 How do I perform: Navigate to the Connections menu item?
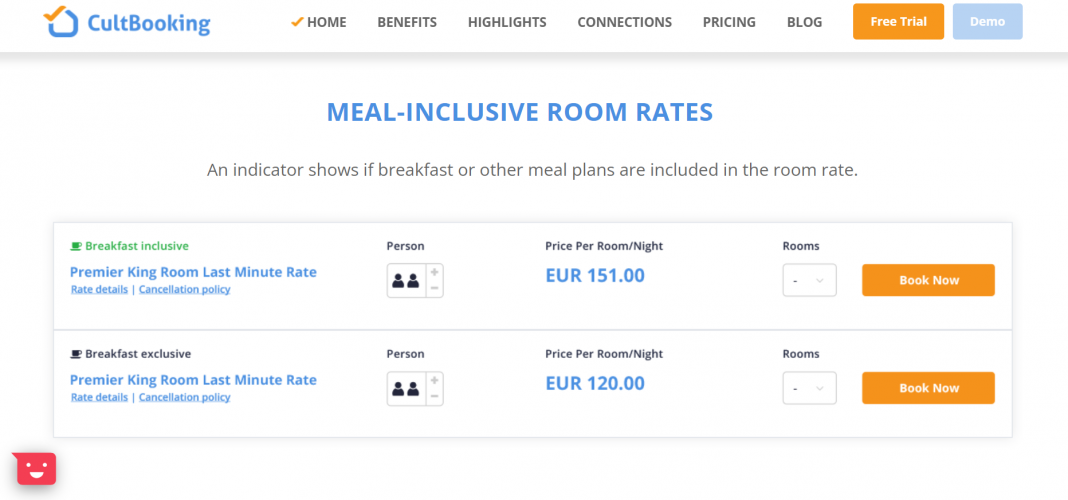click(x=624, y=22)
